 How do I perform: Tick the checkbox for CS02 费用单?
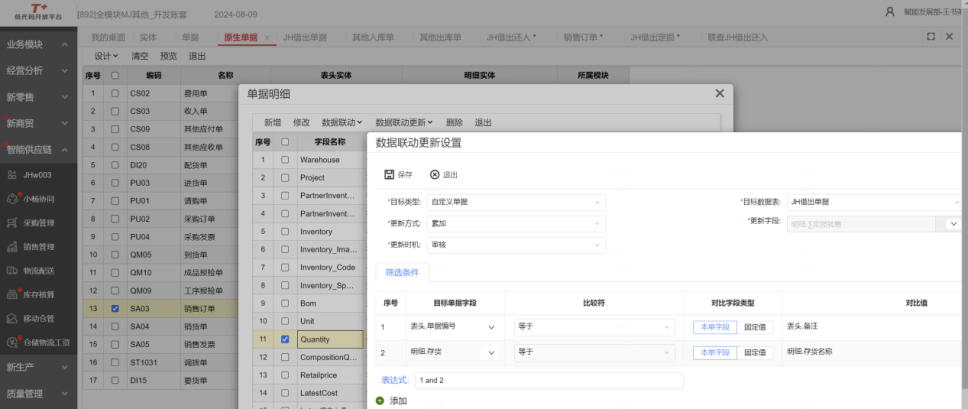pos(115,94)
